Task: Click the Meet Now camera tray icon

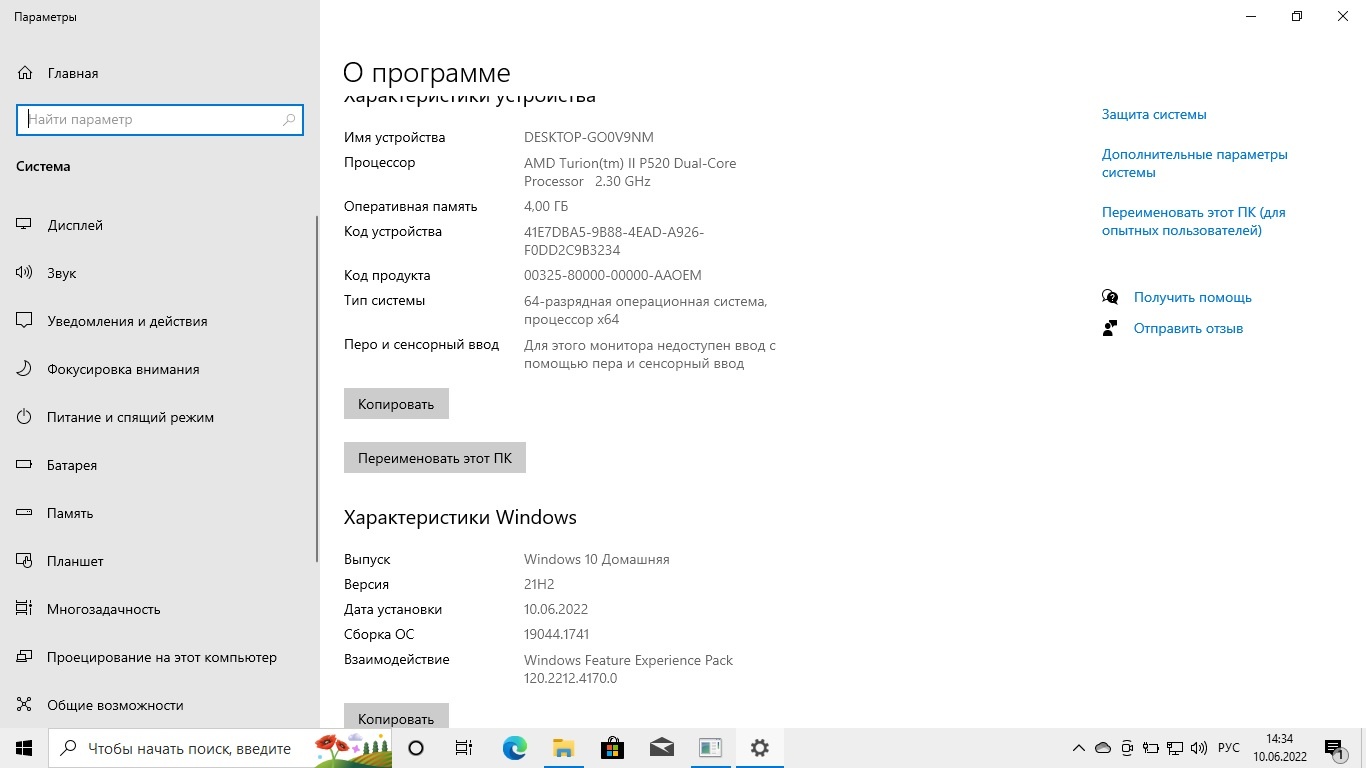Action: (x=1127, y=748)
